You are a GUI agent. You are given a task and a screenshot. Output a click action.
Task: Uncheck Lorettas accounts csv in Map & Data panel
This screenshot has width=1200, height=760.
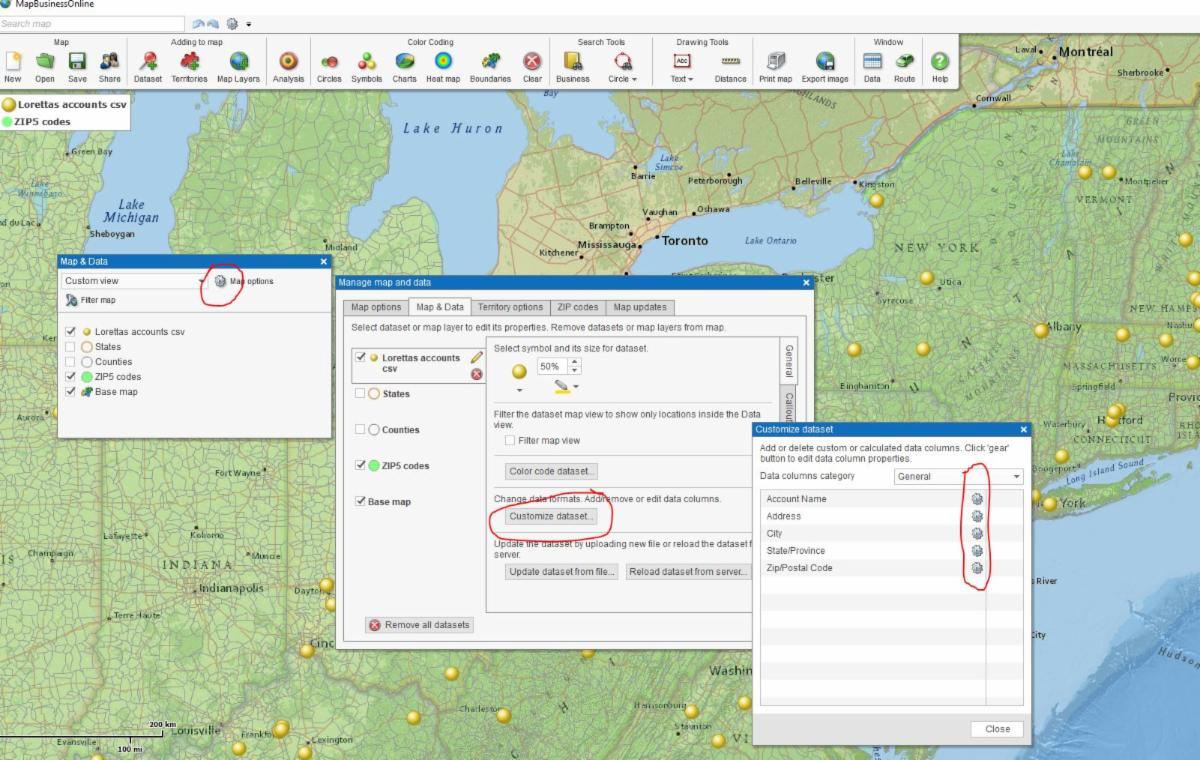coord(70,331)
